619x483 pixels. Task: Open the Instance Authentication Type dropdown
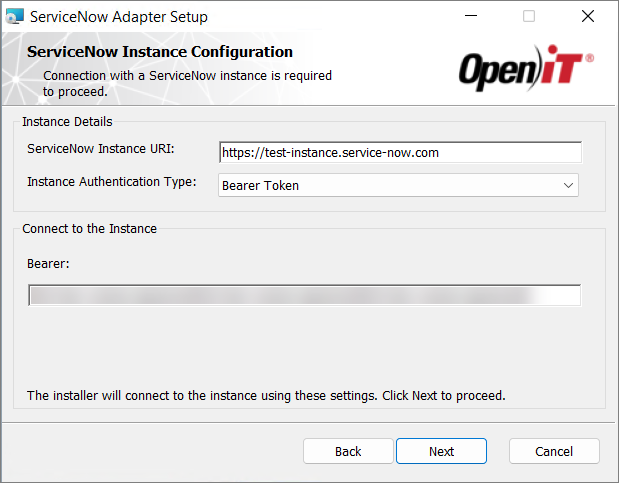point(398,185)
